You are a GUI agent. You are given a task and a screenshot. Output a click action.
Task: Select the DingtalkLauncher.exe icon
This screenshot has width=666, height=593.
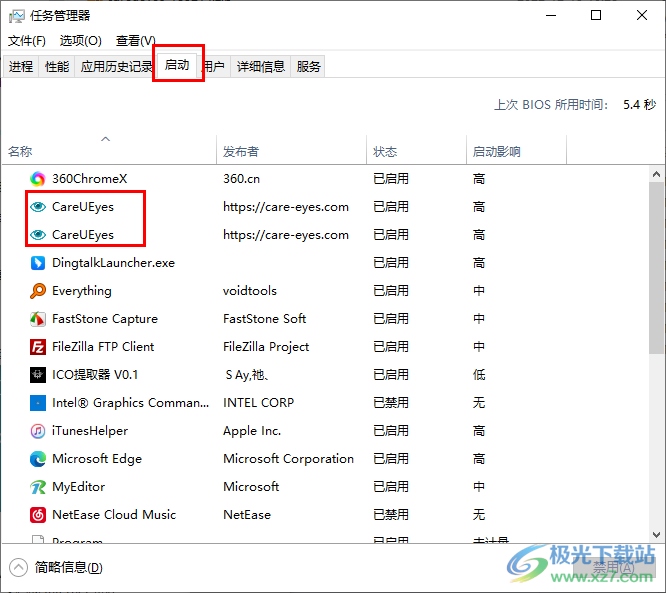[x=38, y=263]
